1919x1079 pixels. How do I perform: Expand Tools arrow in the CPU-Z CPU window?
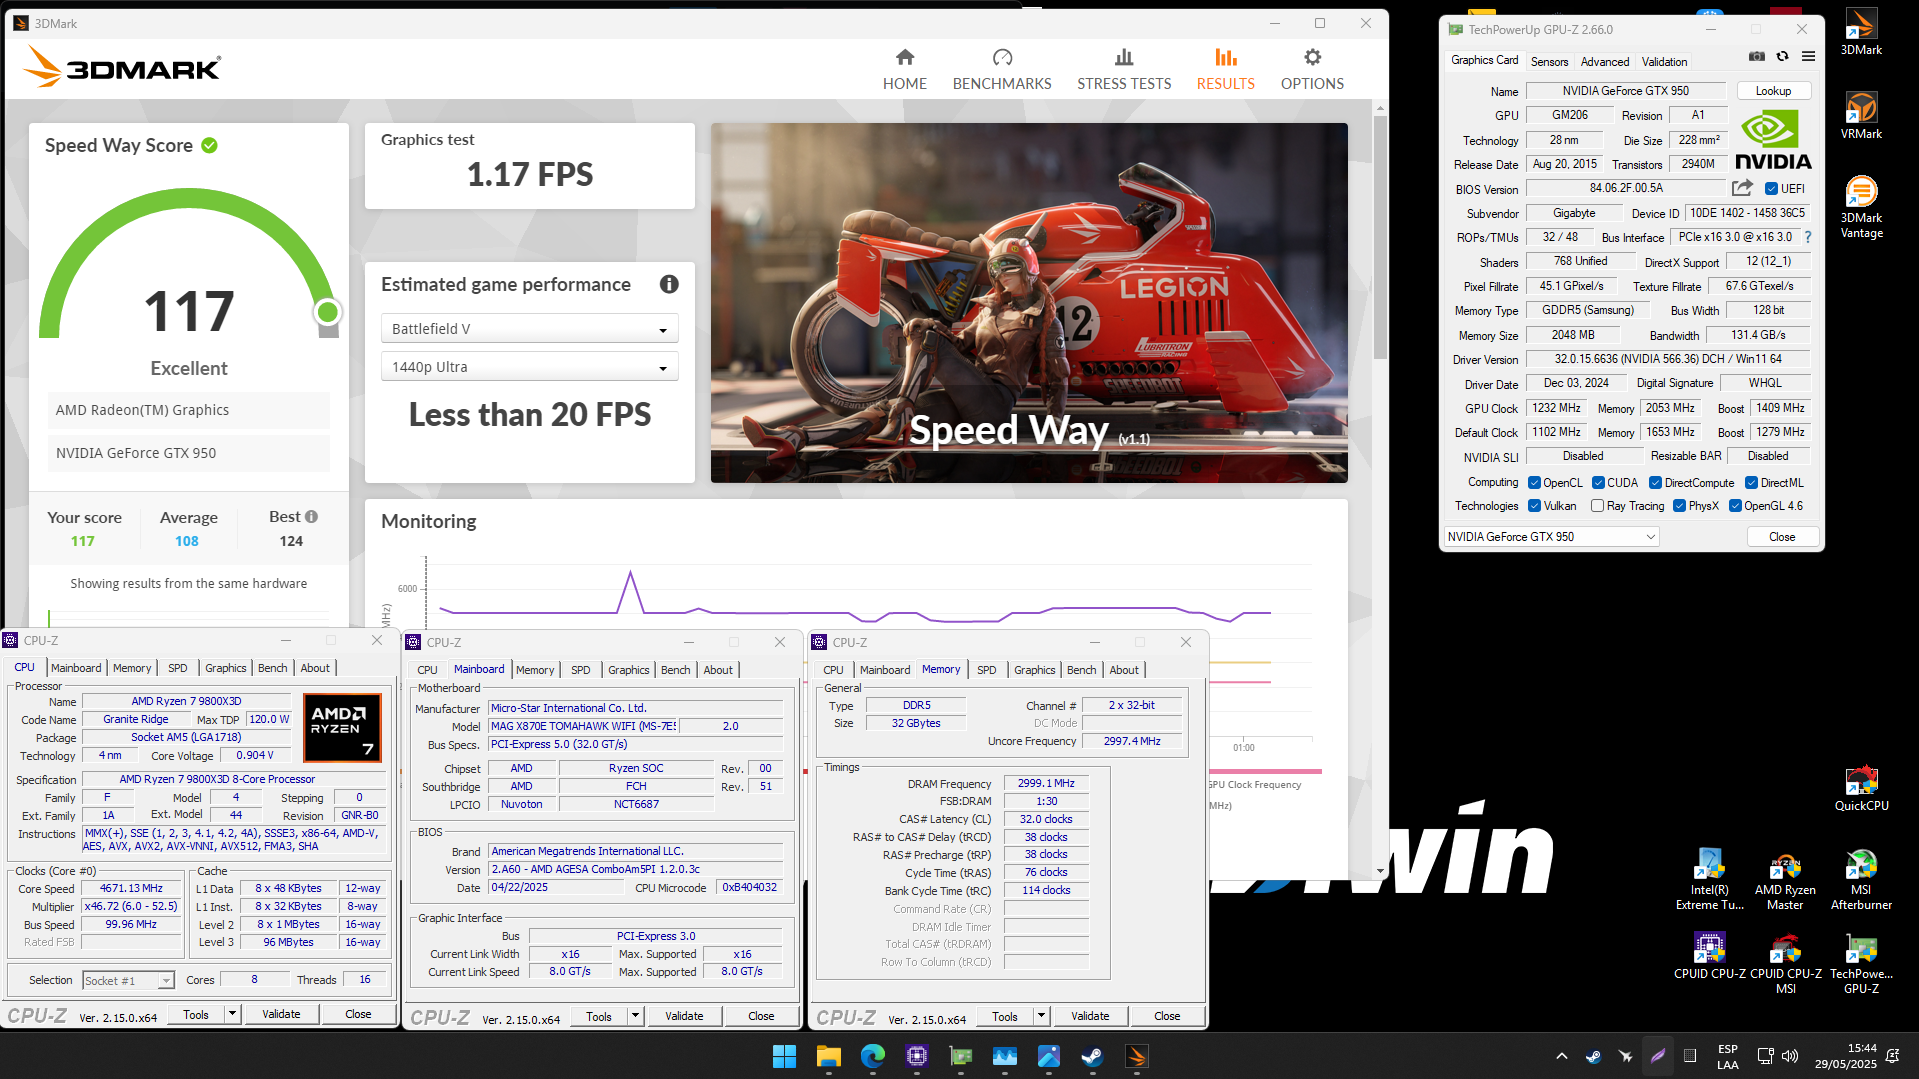(232, 1014)
